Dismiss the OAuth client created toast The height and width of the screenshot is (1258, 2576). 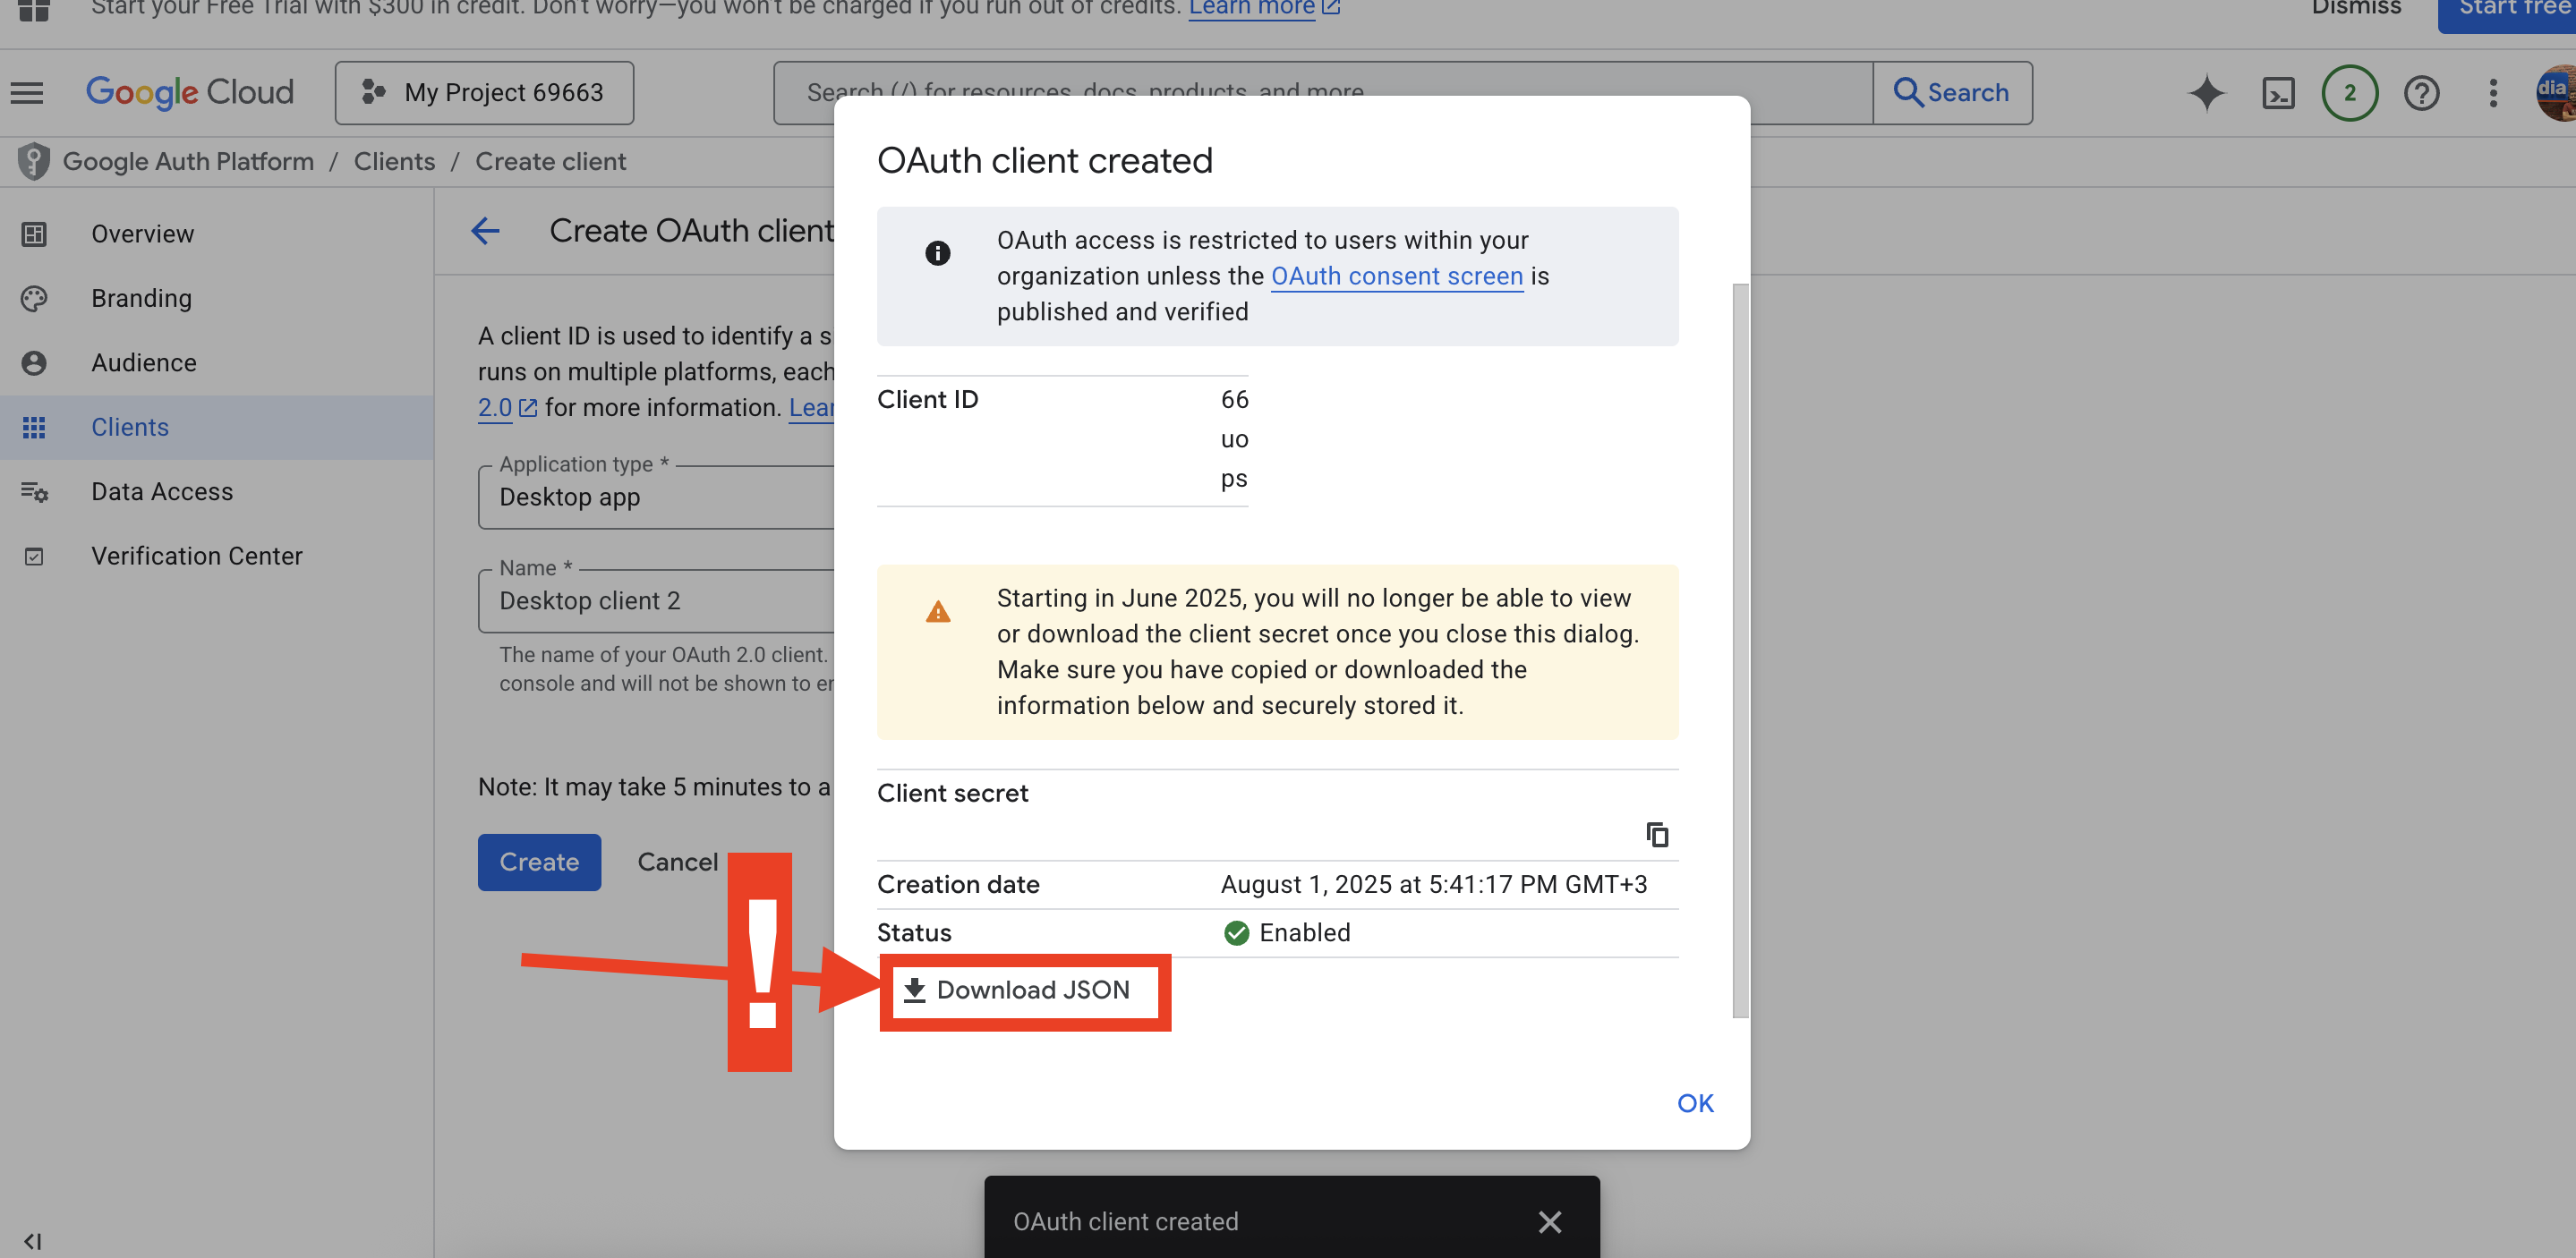1549,1221
